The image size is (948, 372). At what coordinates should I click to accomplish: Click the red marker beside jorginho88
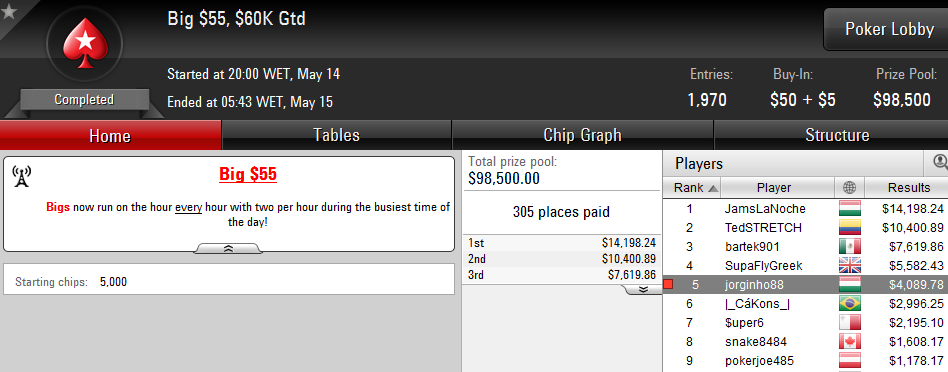click(668, 284)
